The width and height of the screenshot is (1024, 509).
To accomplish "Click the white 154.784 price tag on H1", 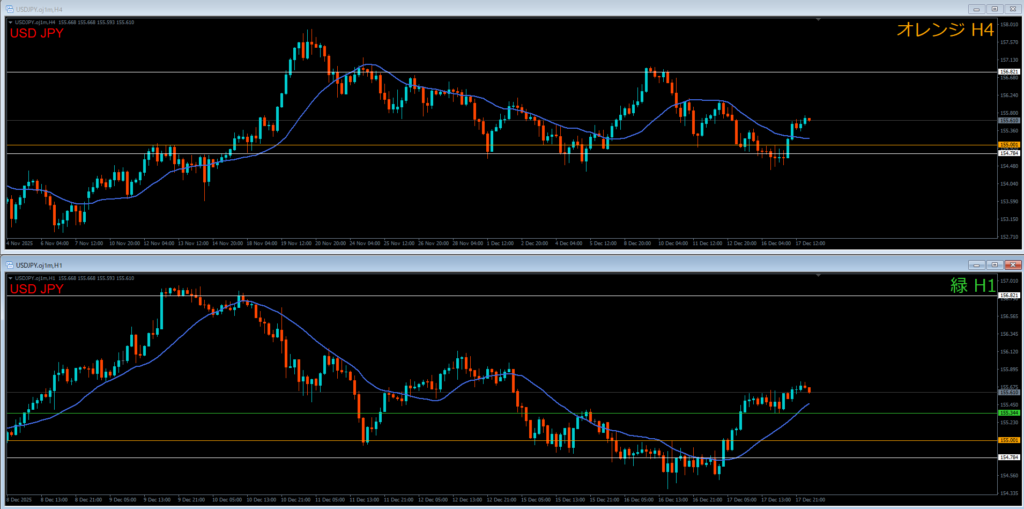I will pyautogui.click(x=1008, y=457).
